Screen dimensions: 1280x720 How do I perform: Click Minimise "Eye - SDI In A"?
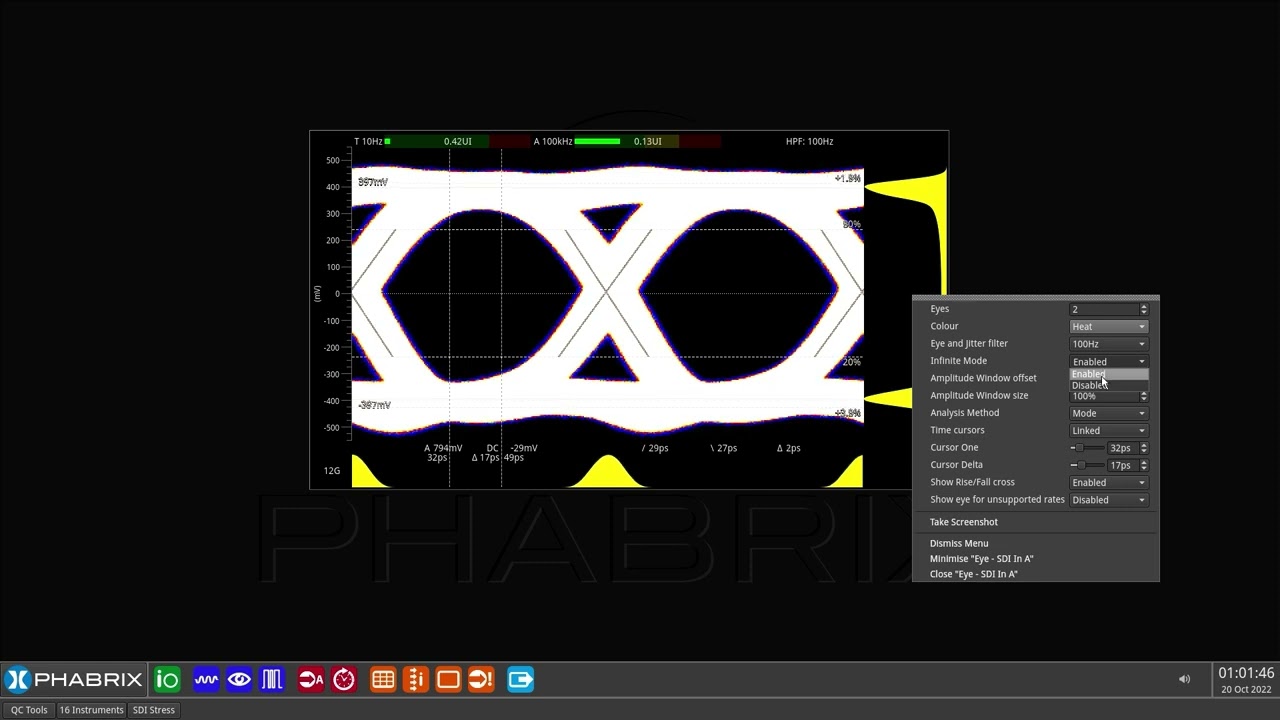pyautogui.click(x=982, y=559)
